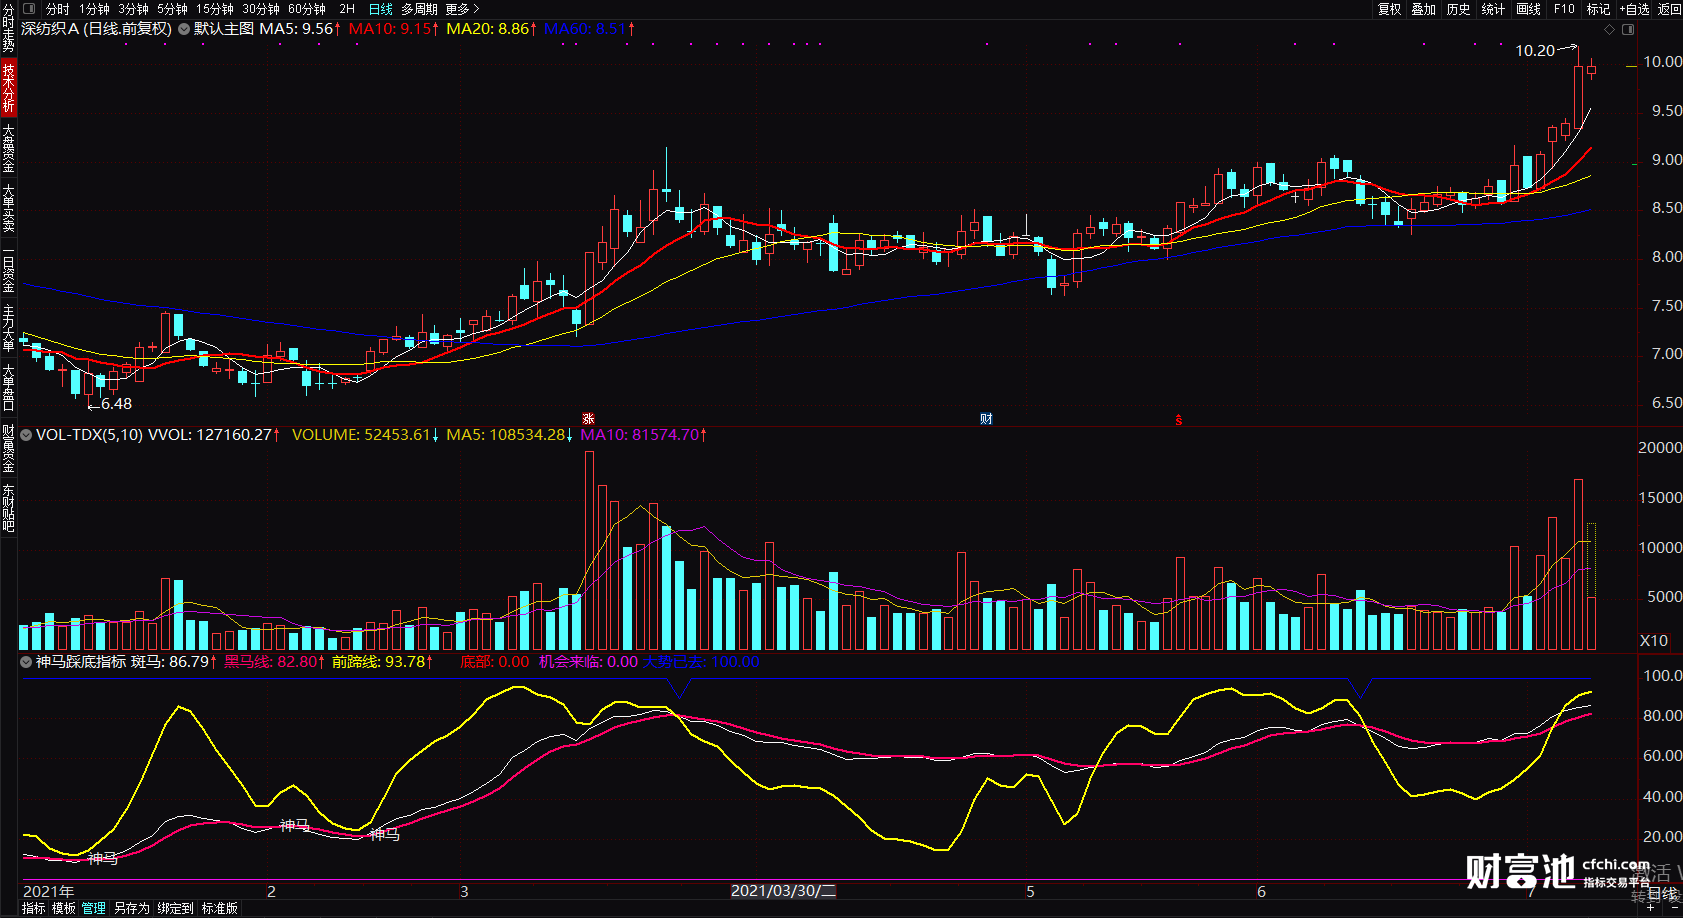
Task: Open the 大单盘口 sidebar tab
Action: coord(8,387)
